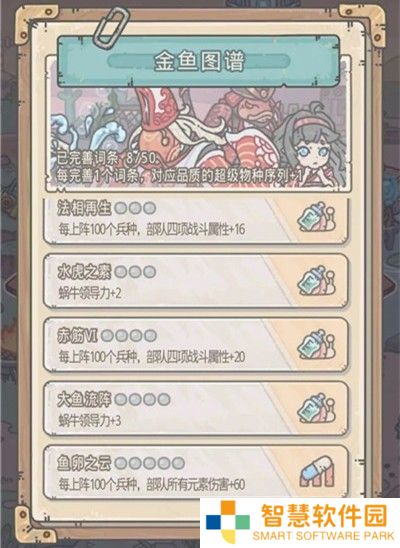Click the paperclip icon atop the panel

point(111,25)
